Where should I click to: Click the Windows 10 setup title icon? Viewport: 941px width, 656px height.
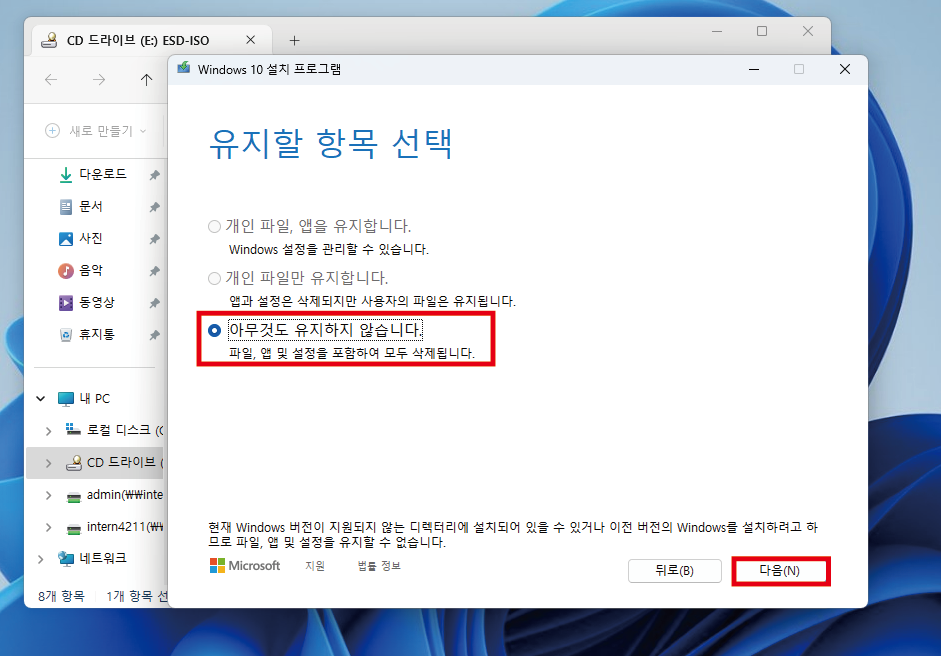tap(184, 68)
